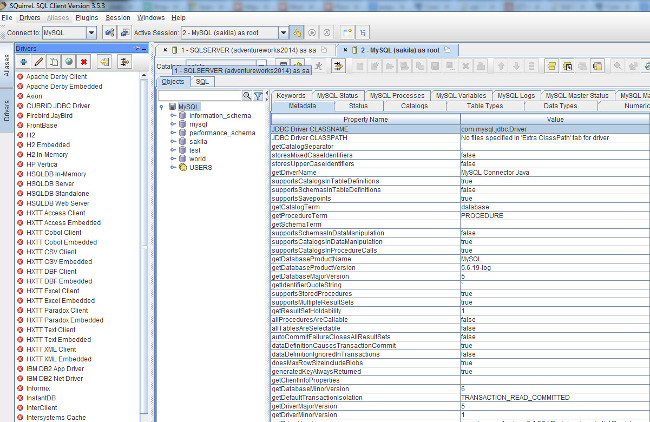Close the 1 - SQLSERVER session tab
650x422 pixels.
click(x=165, y=50)
